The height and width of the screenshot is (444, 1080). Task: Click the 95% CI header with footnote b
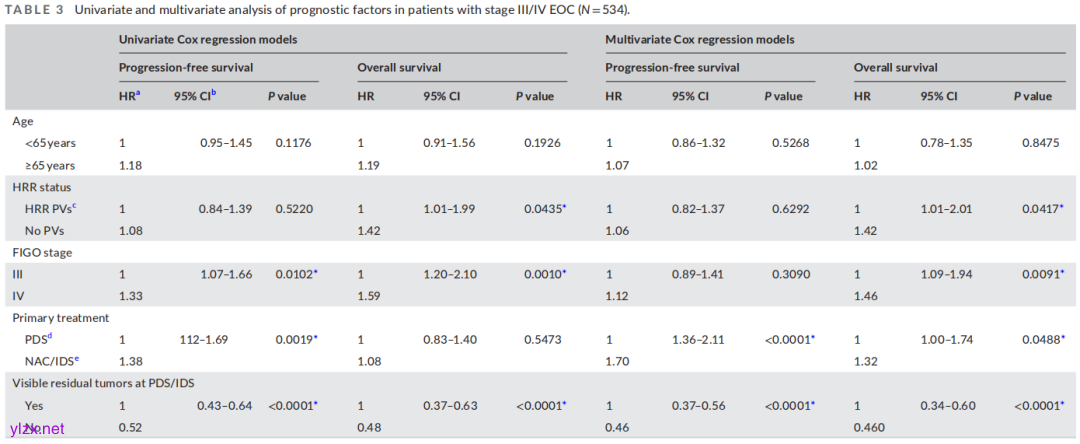point(196,96)
